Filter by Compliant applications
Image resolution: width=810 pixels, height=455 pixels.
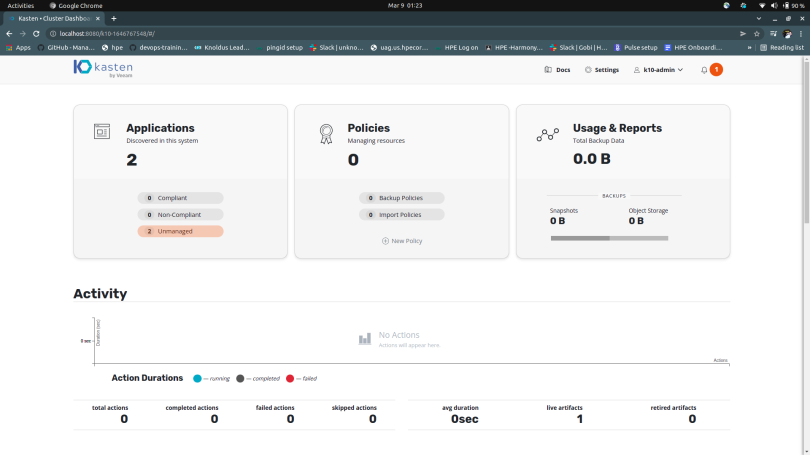(x=180, y=198)
